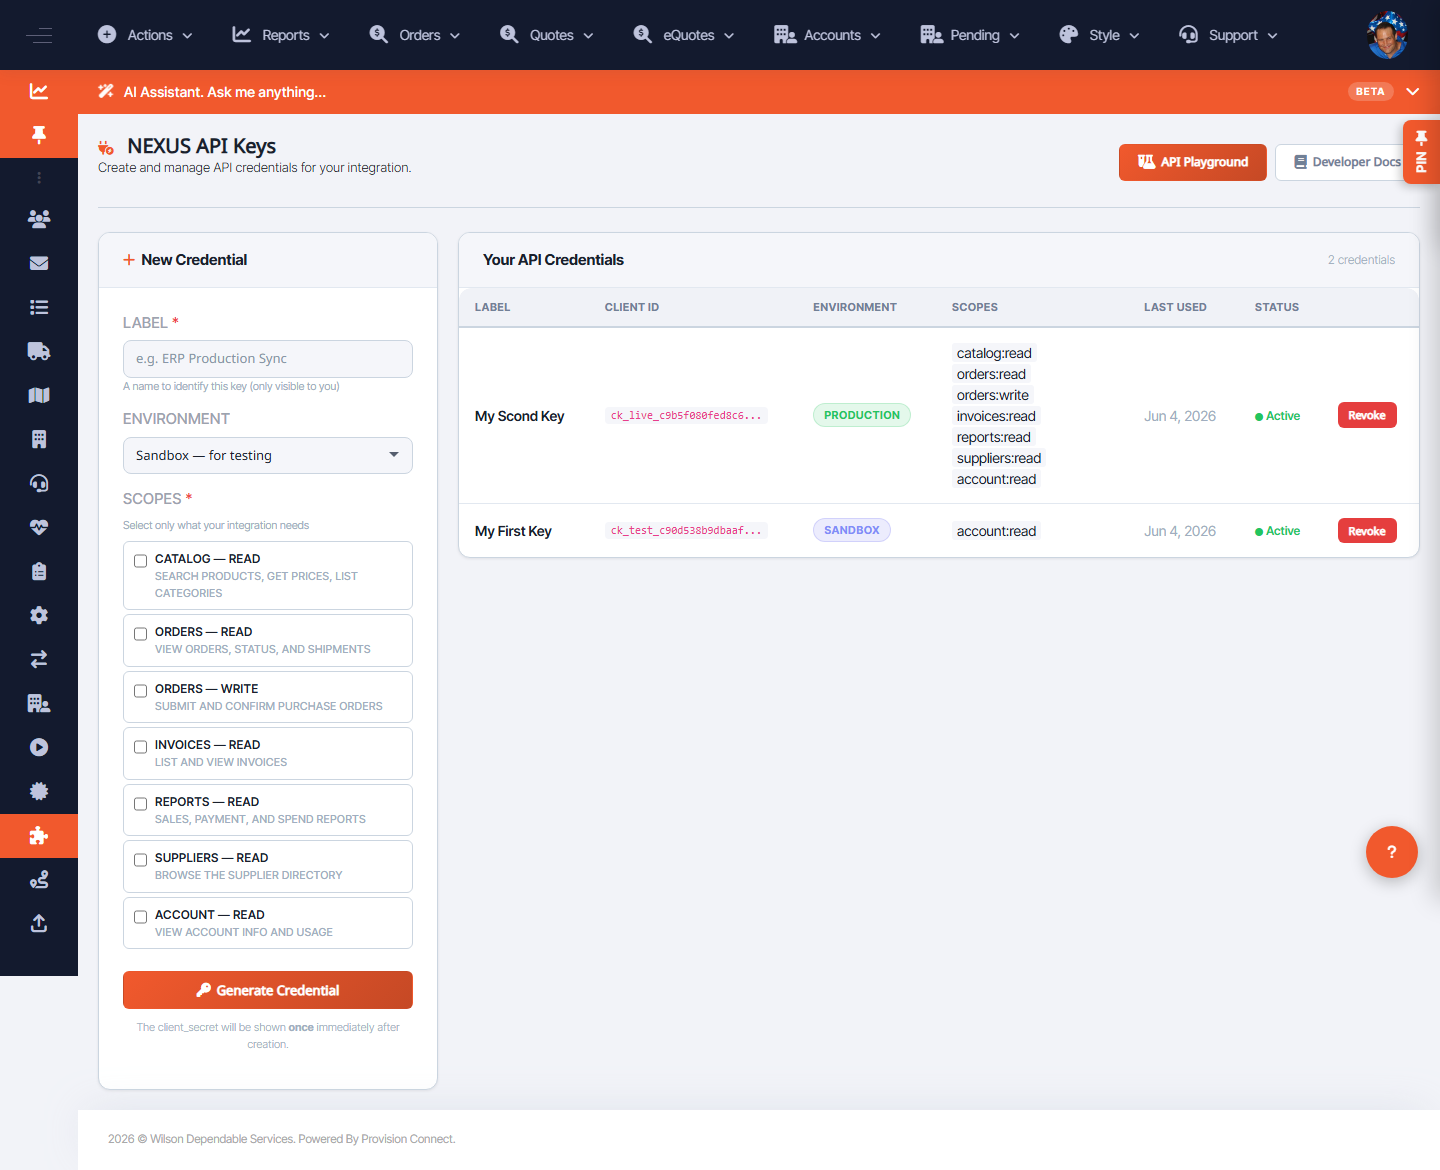The width and height of the screenshot is (1440, 1170).
Task: Open the building with user sidebar icon
Action: point(39,703)
